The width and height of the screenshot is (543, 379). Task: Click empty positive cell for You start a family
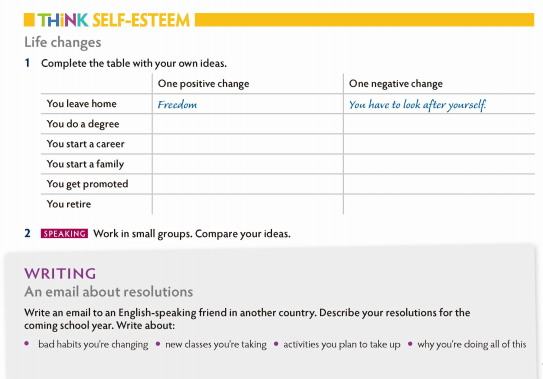coord(248,164)
